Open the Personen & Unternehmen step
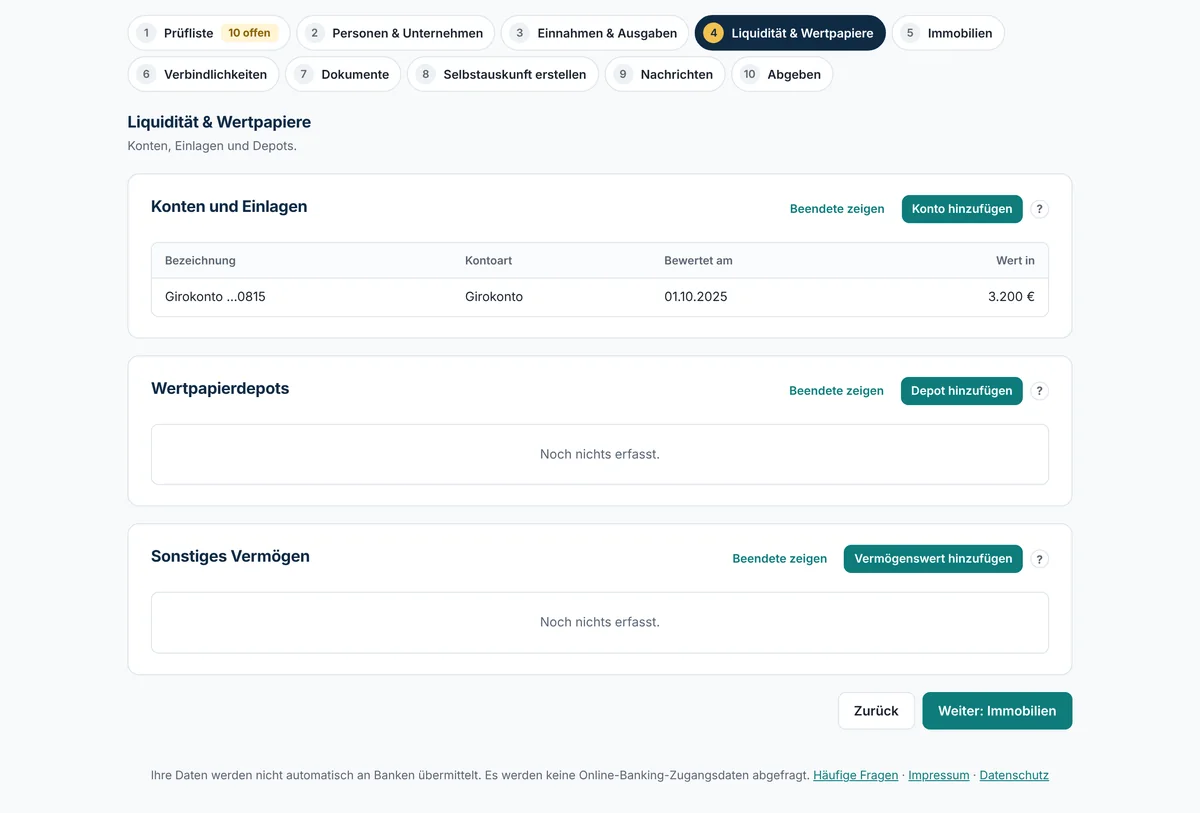The width and height of the screenshot is (1200, 813). [x=395, y=33]
